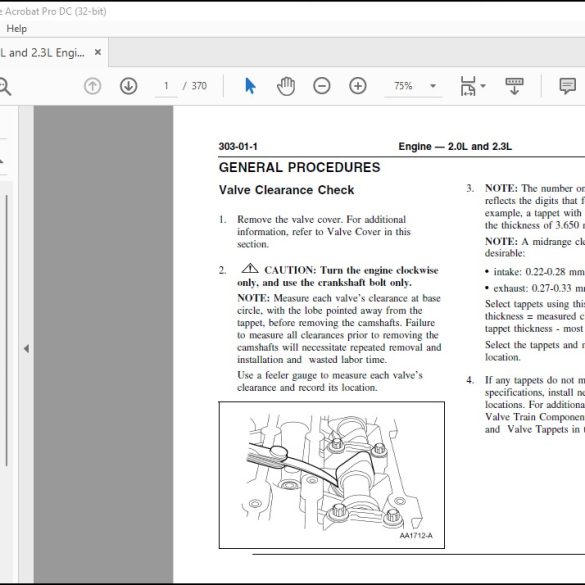
Task: Open the Help menu
Action: [16, 29]
